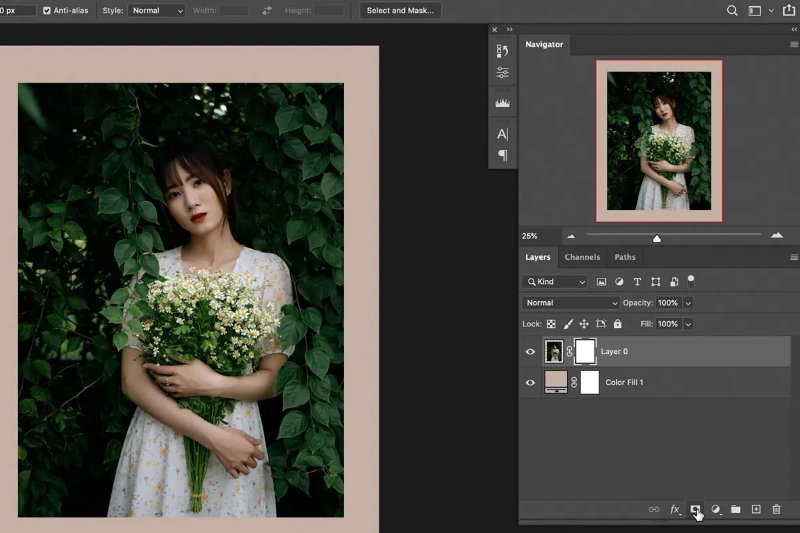The width and height of the screenshot is (800, 533).
Task: Click the lock all layer icon
Action: (x=617, y=324)
